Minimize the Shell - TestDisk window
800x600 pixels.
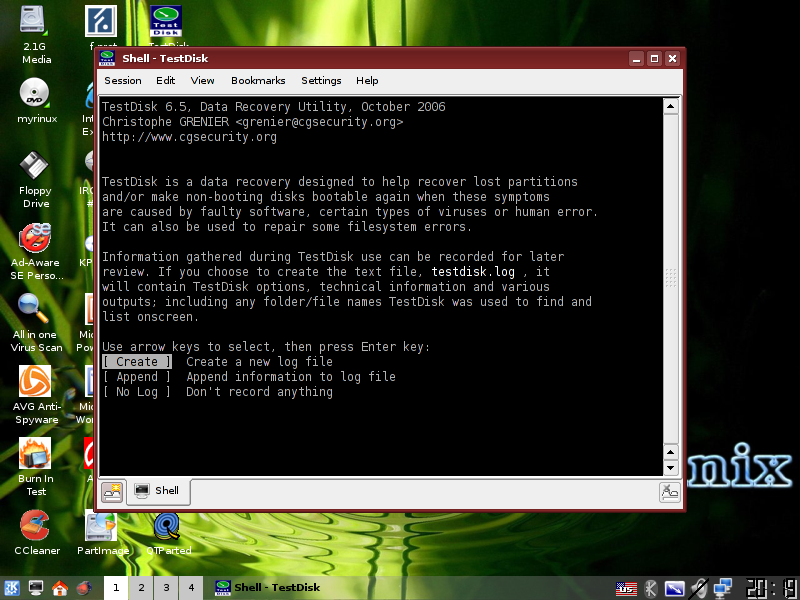coord(636,59)
